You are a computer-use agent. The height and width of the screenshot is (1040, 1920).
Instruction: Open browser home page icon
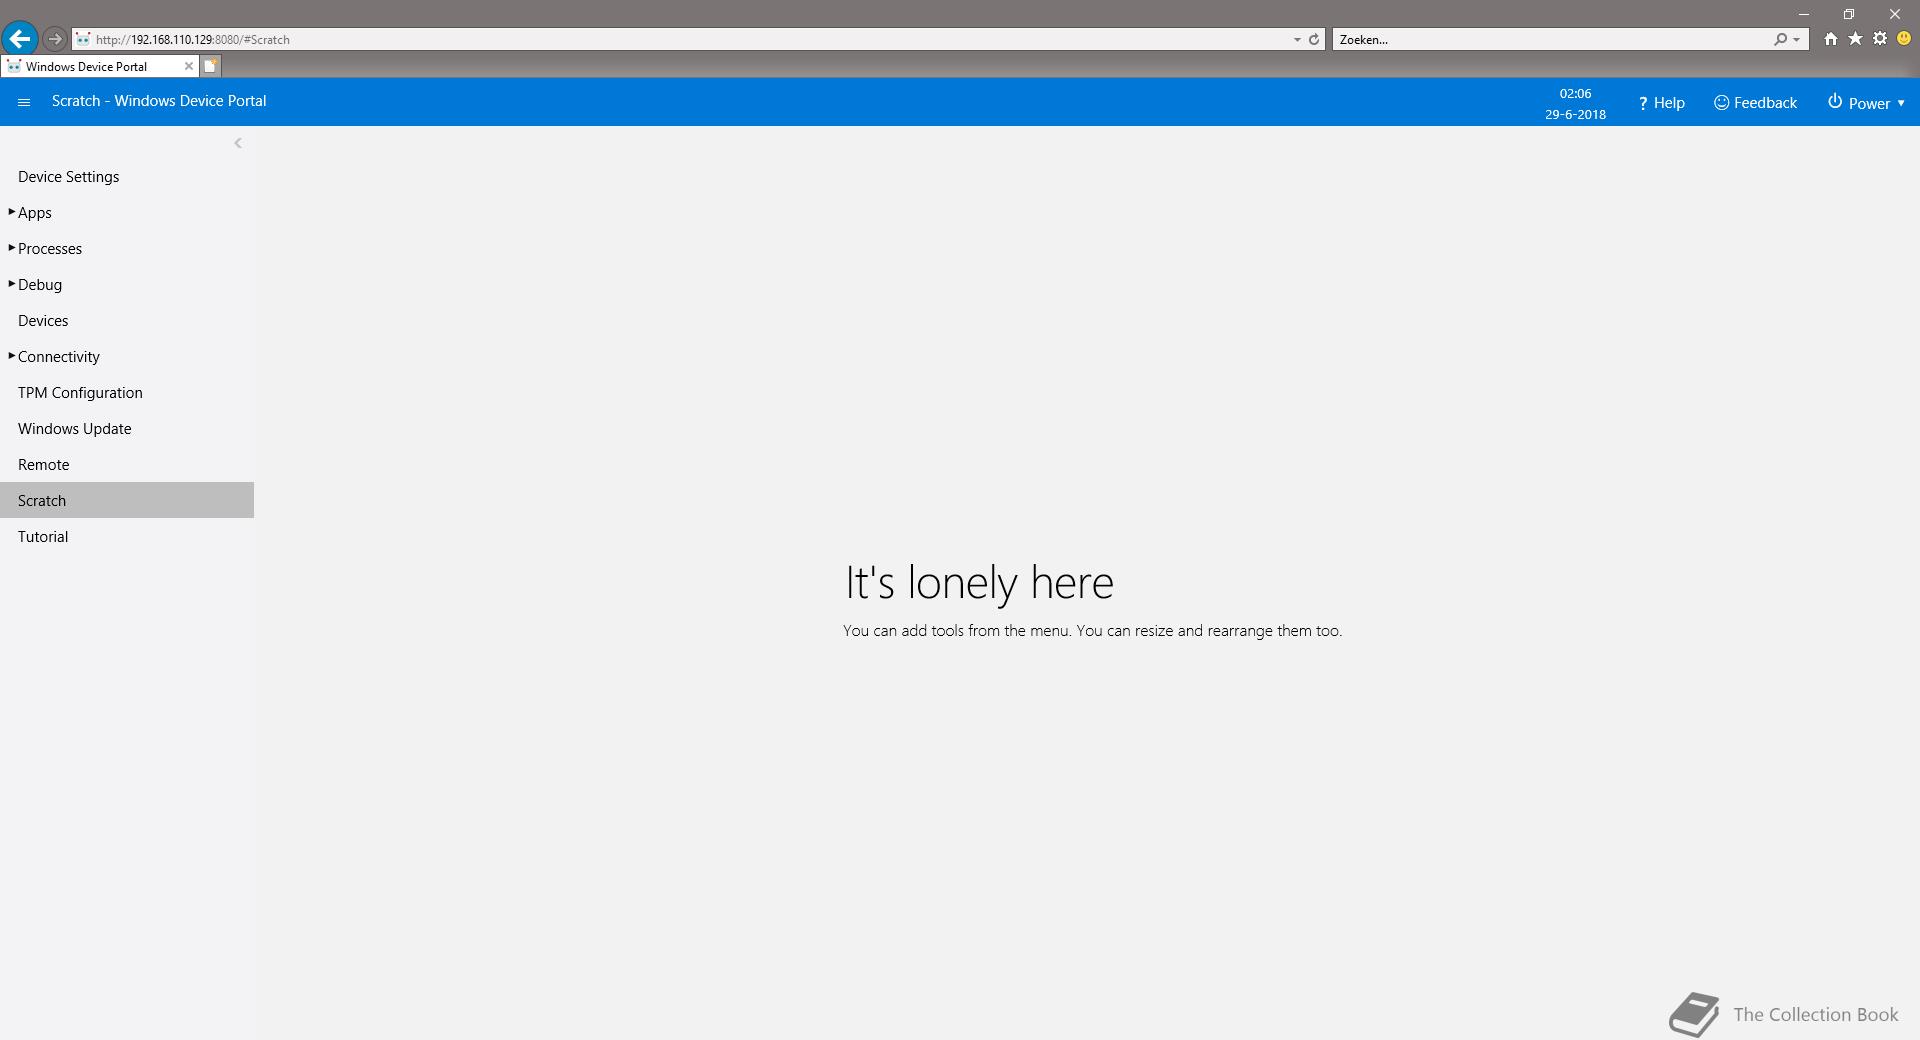click(1830, 39)
